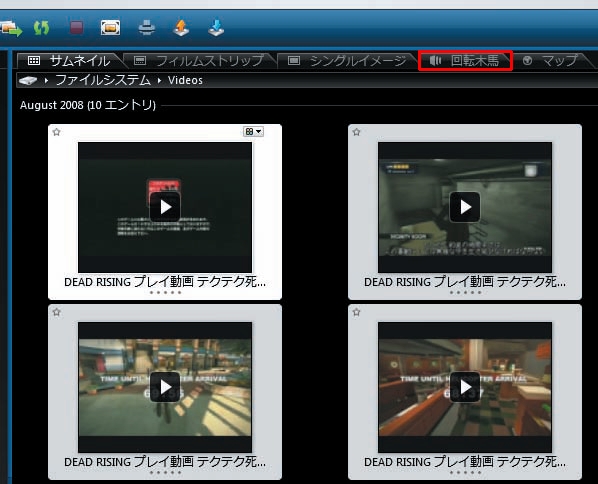Click the August 2008 (10 エントリ) group header

[88, 105]
